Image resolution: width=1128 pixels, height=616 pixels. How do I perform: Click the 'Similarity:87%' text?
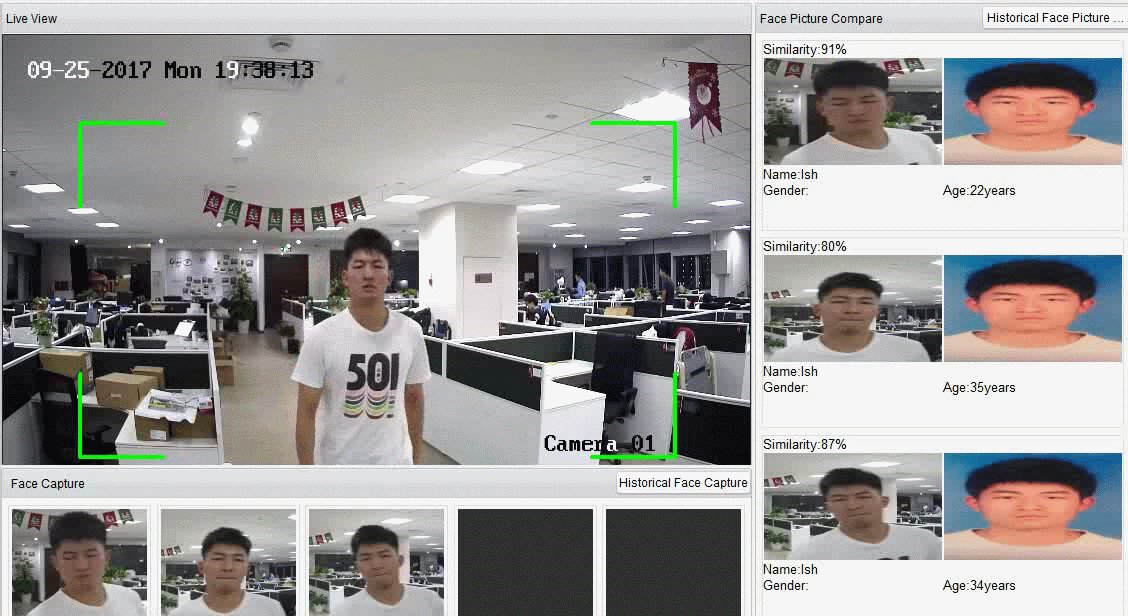pos(804,445)
